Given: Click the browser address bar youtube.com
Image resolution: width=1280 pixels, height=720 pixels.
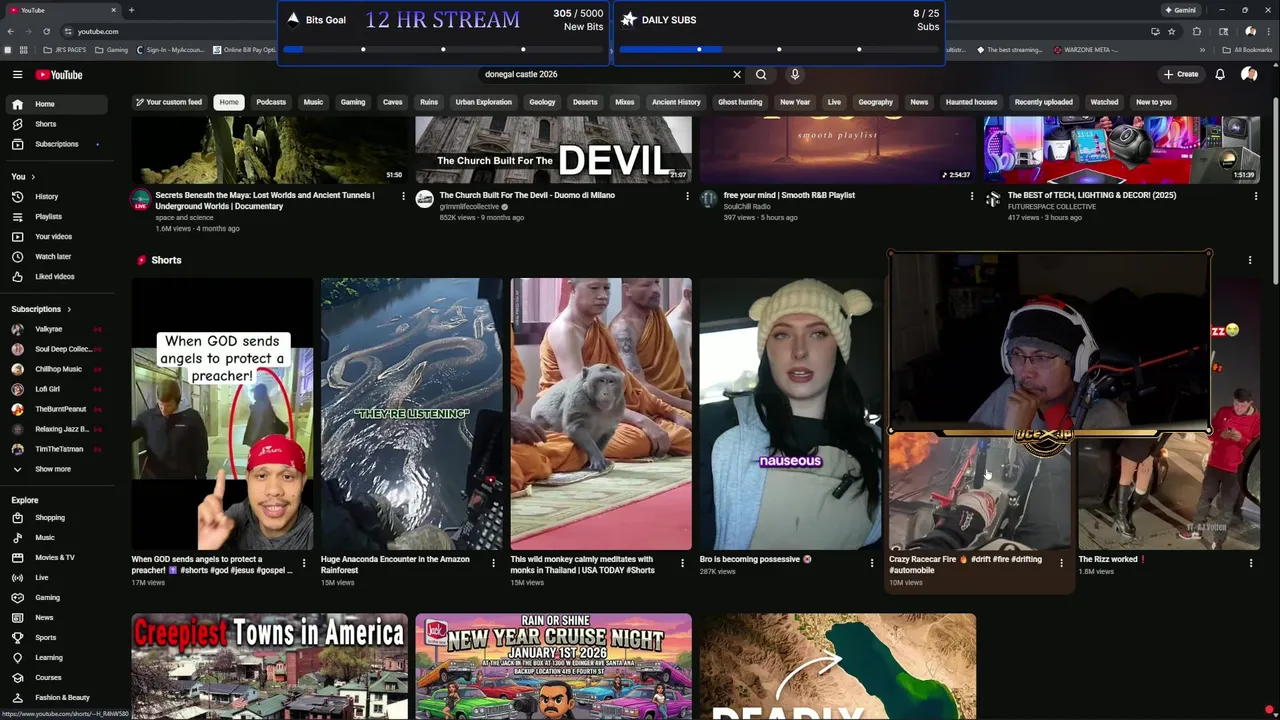Looking at the screenshot, I should click(x=98, y=31).
